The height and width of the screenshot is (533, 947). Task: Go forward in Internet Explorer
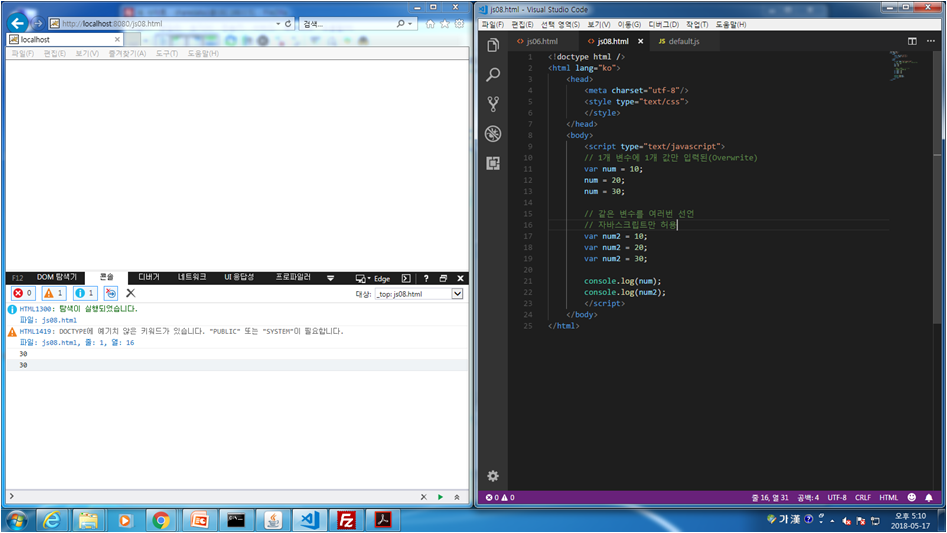pos(37,24)
